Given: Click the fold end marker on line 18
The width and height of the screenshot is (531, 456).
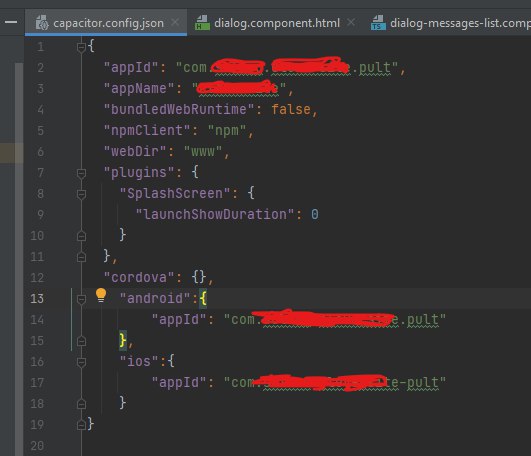Looking at the screenshot, I should pos(81,404).
